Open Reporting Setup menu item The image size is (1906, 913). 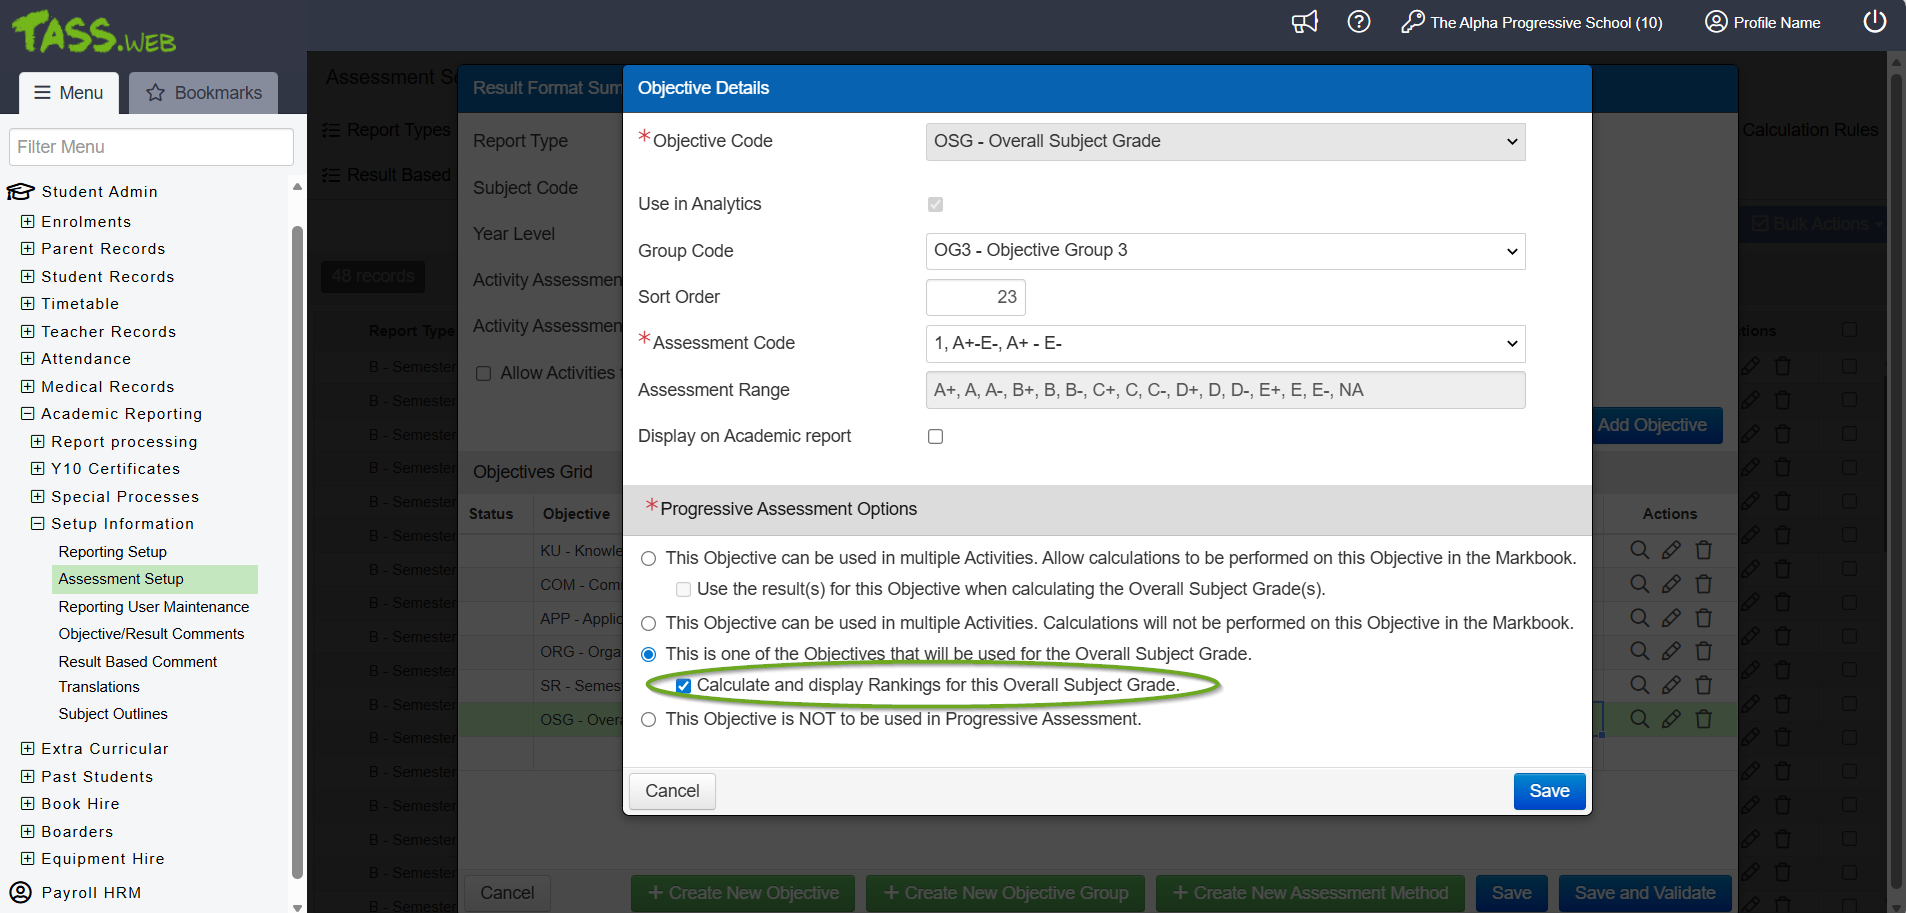pos(112,552)
